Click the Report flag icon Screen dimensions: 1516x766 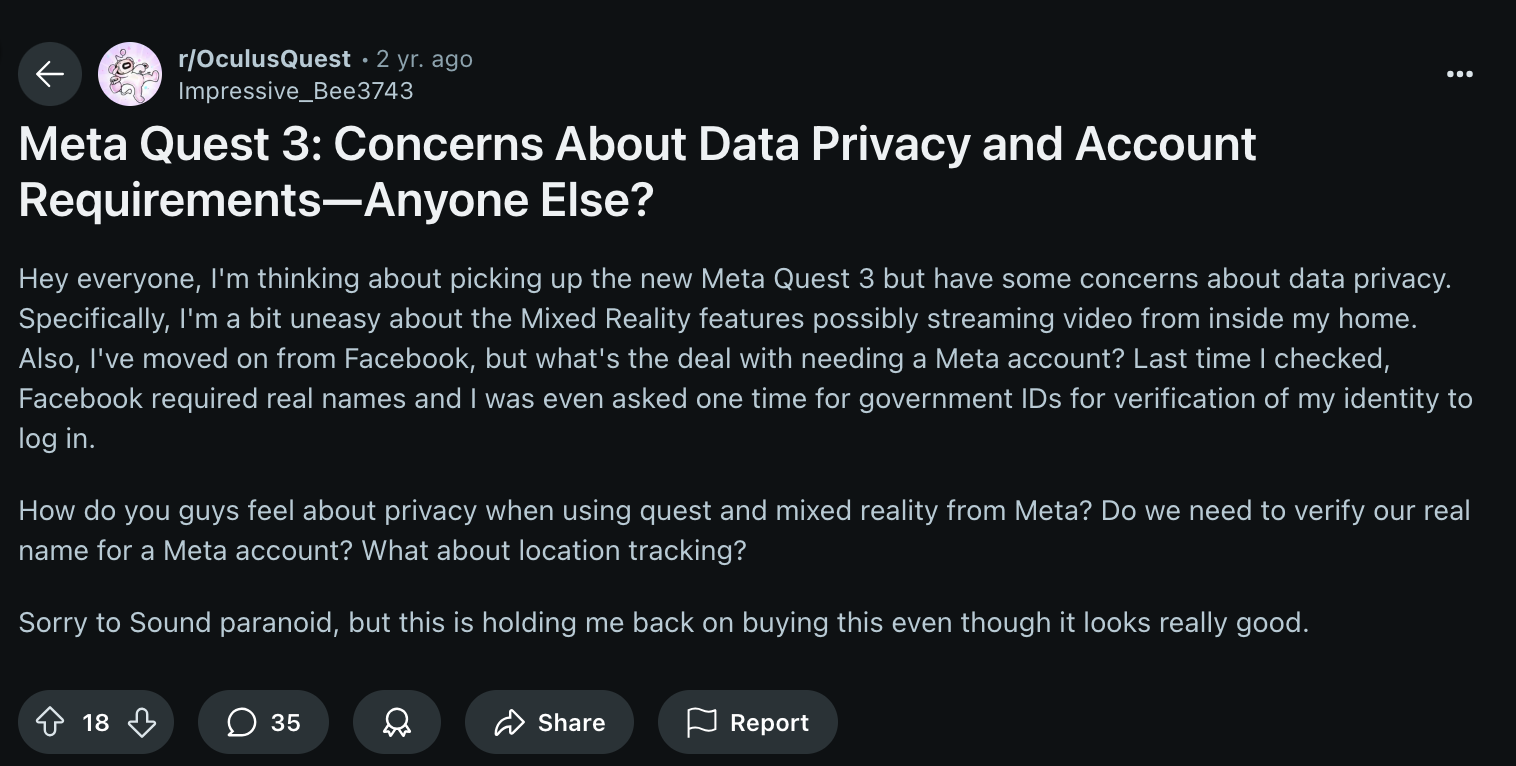[x=702, y=722]
